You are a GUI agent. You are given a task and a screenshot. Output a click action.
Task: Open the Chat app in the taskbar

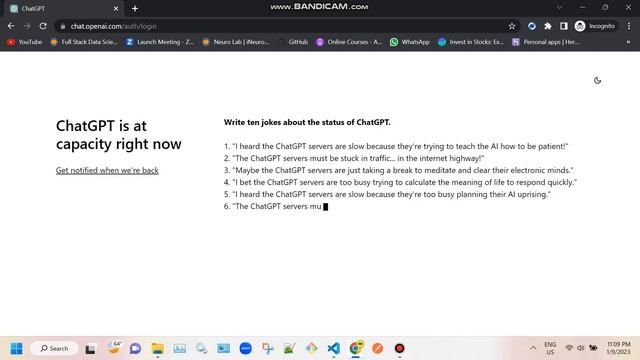135,348
